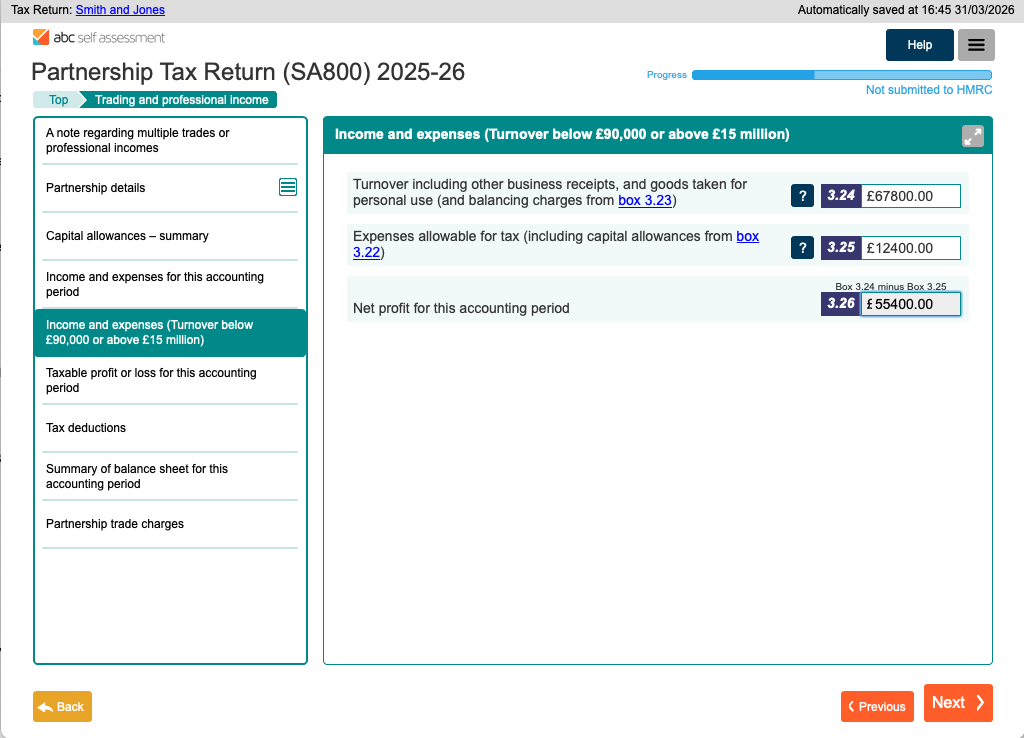This screenshot has height=738, width=1024.
Task: Go to the Previous page
Action: [x=877, y=706]
